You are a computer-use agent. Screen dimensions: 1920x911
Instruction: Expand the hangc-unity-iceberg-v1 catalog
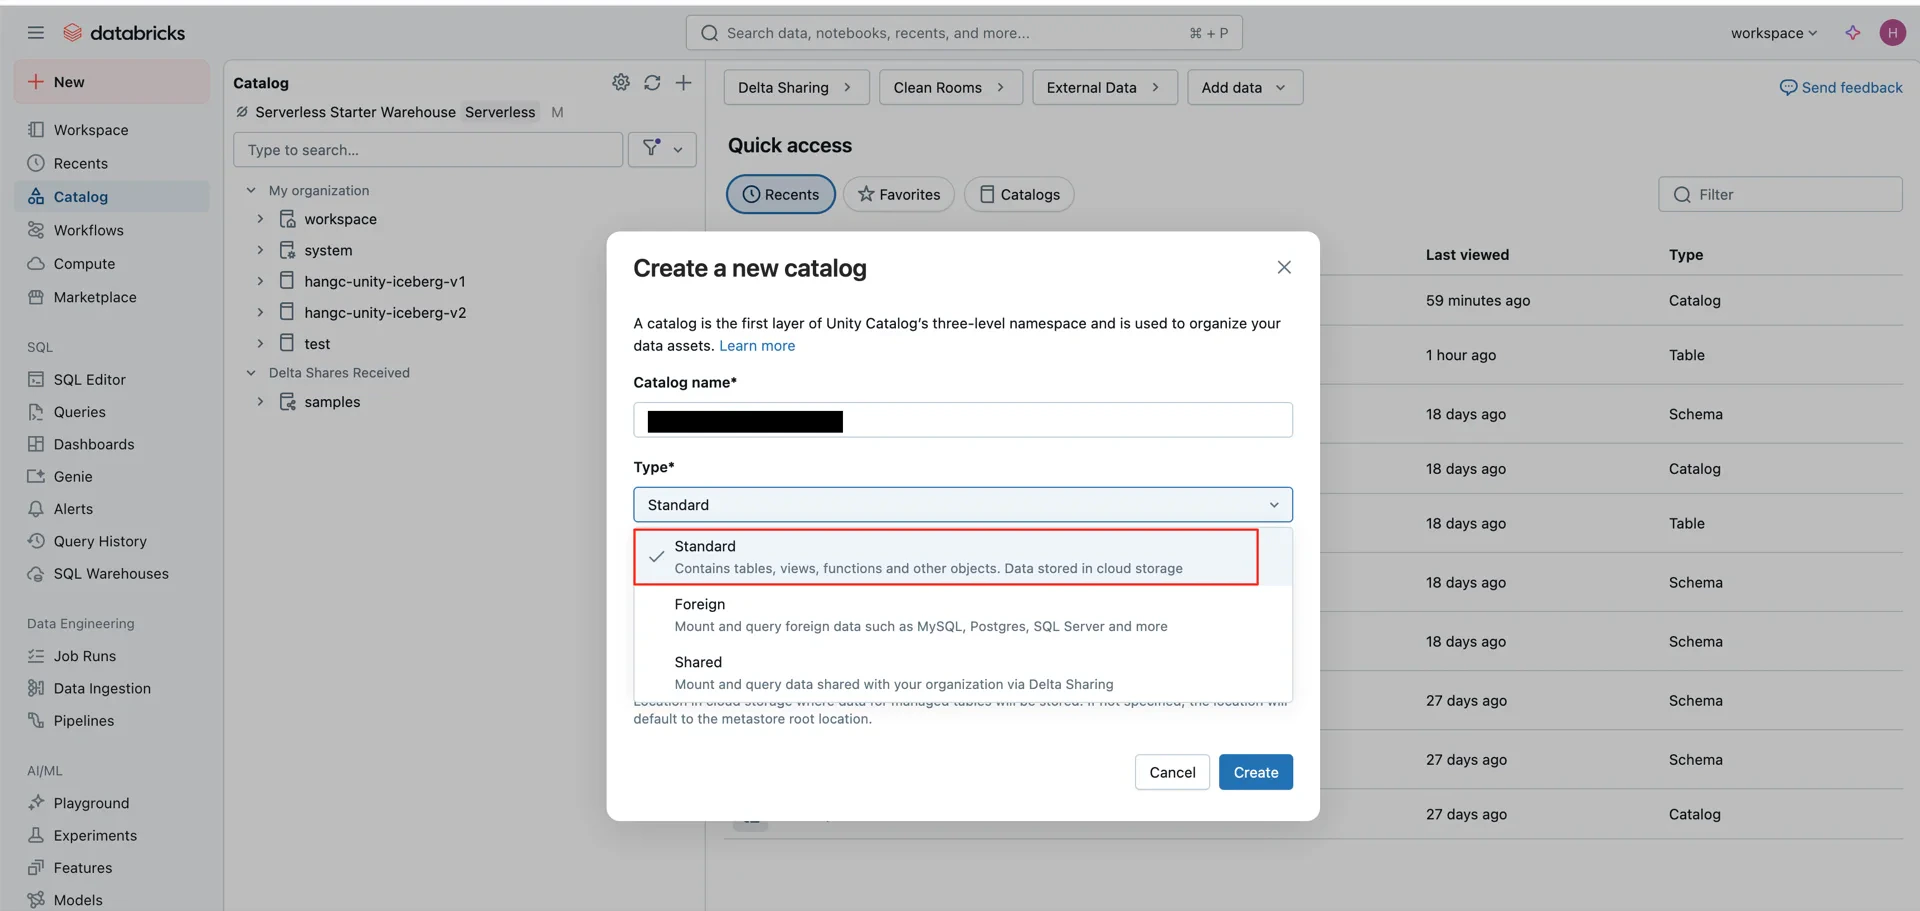coord(260,281)
